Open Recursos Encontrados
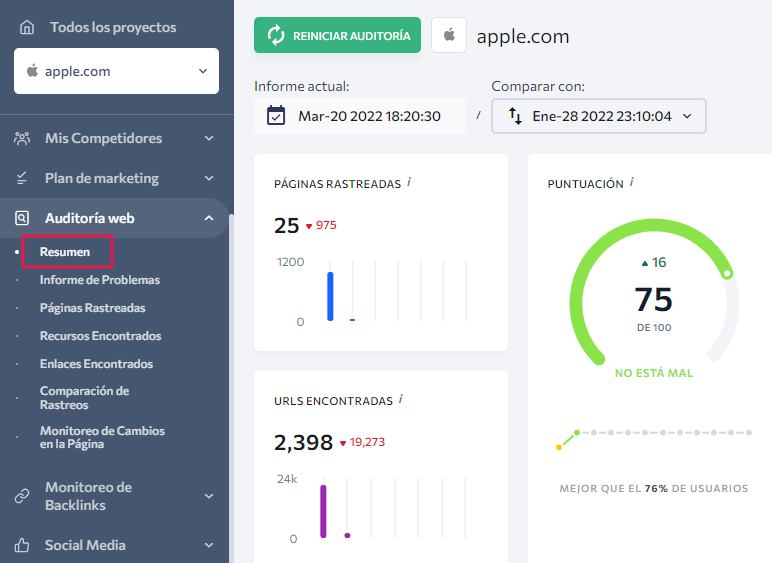The height and width of the screenshot is (563, 772). tap(100, 336)
